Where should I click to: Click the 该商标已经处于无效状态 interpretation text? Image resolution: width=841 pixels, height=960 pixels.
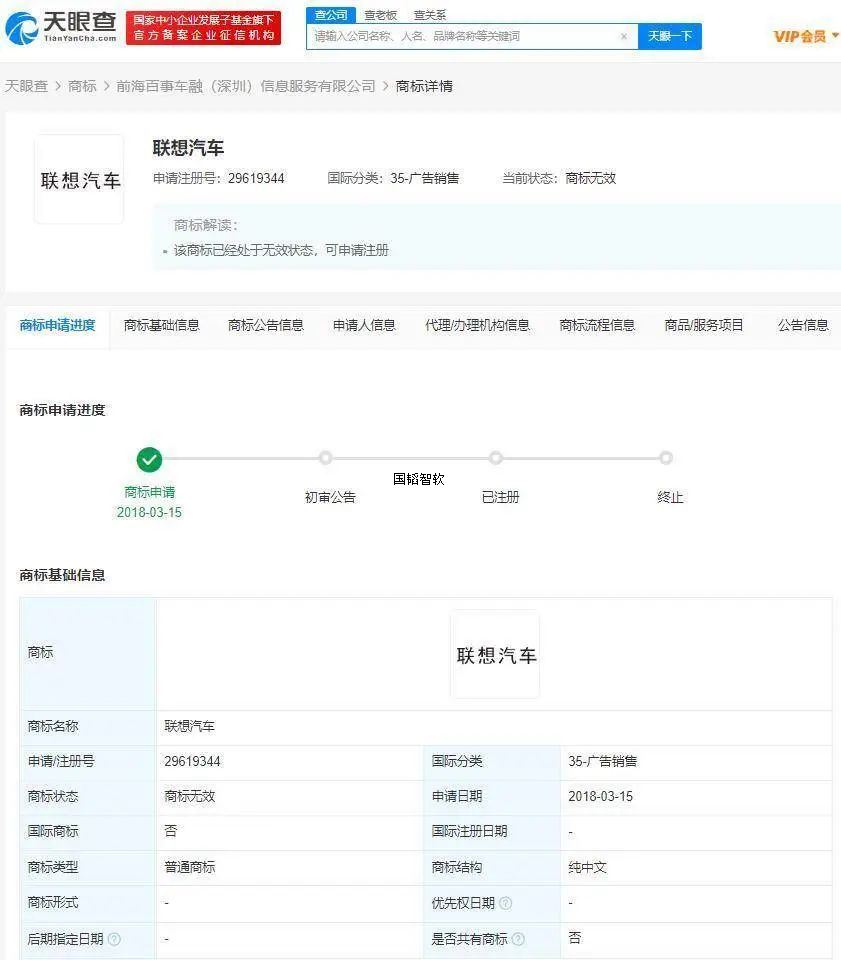pos(281,250)
